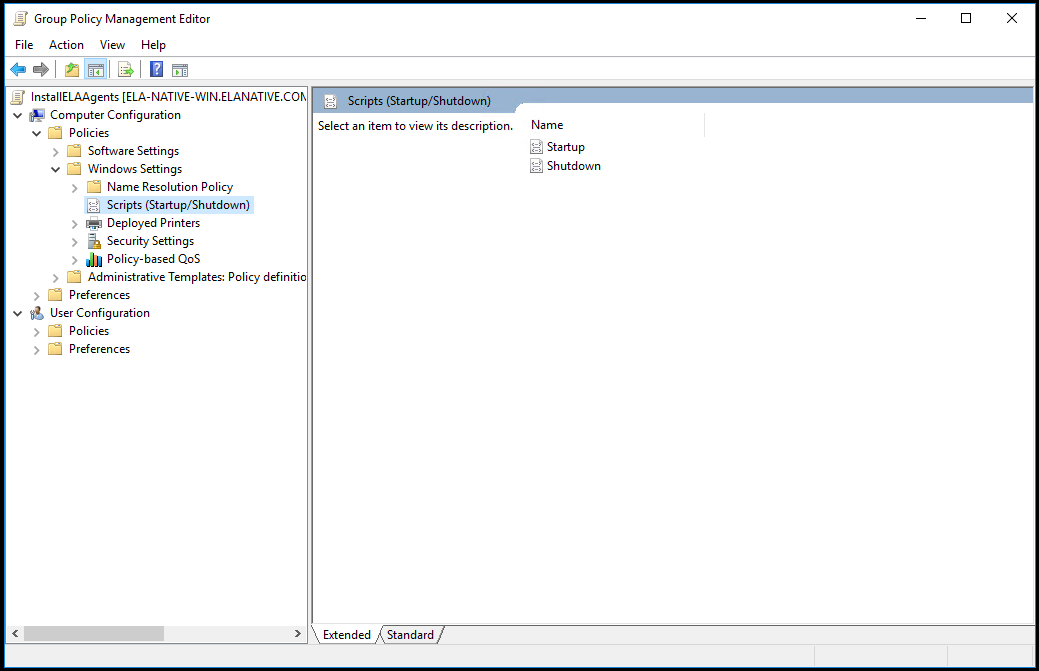Viewport: 1039px width, 671px height.
Task: Click the Forward arrow toolbar icon
Action: (x=41, y=70)
